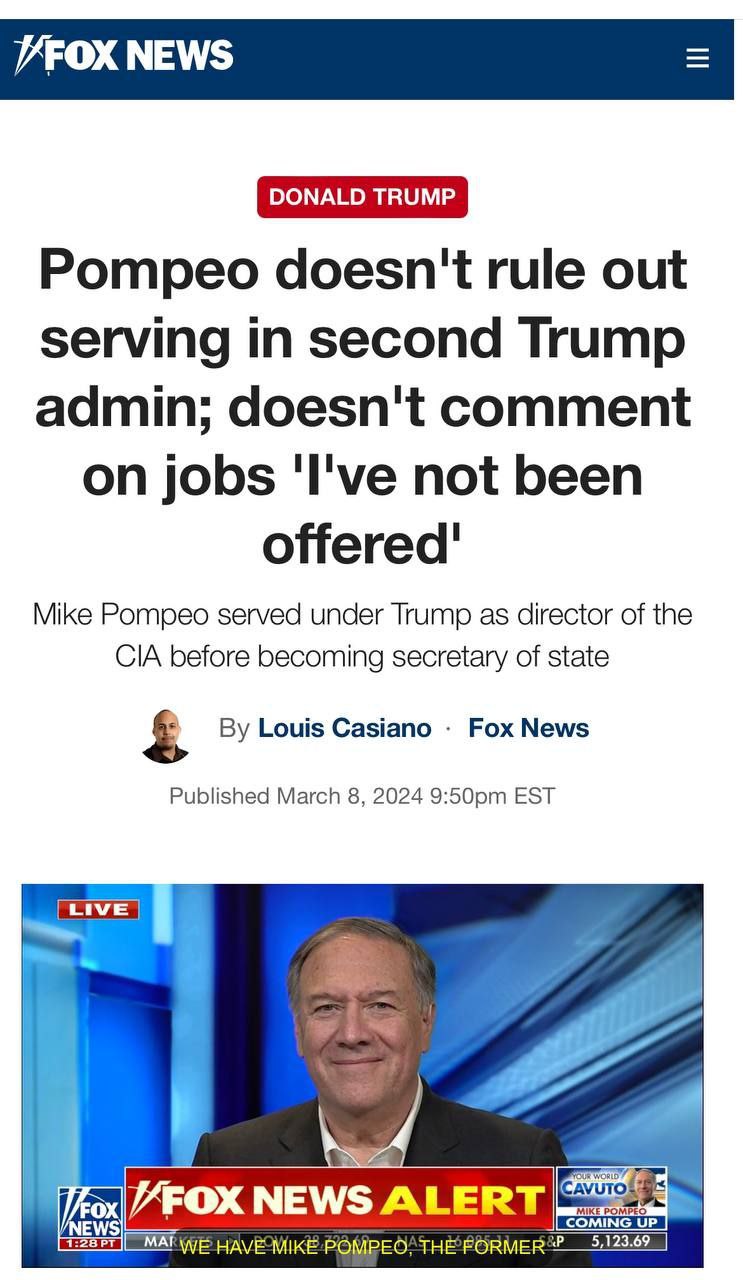Click the 1:28 PT time indicator
Image resolution: width=743 pixels, height=1280 pixels.
coord(90,1243)
